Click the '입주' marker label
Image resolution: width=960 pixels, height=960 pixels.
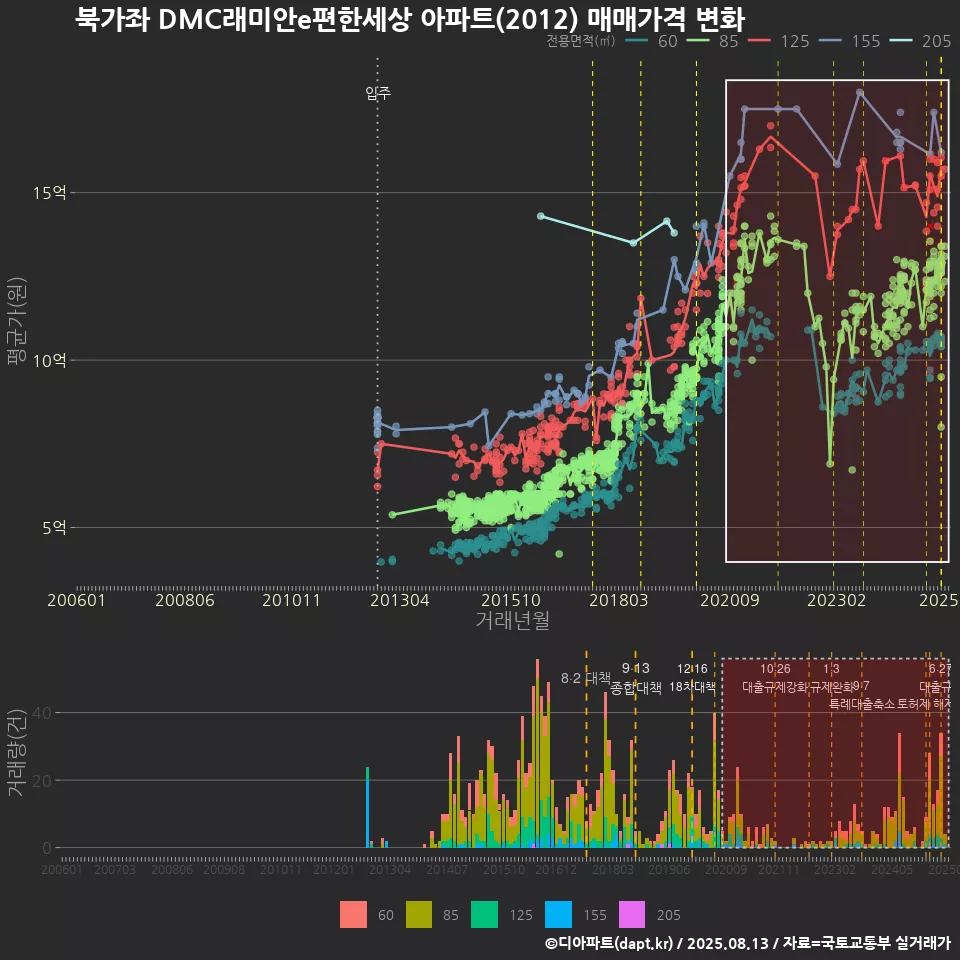(x=378, y=93)
